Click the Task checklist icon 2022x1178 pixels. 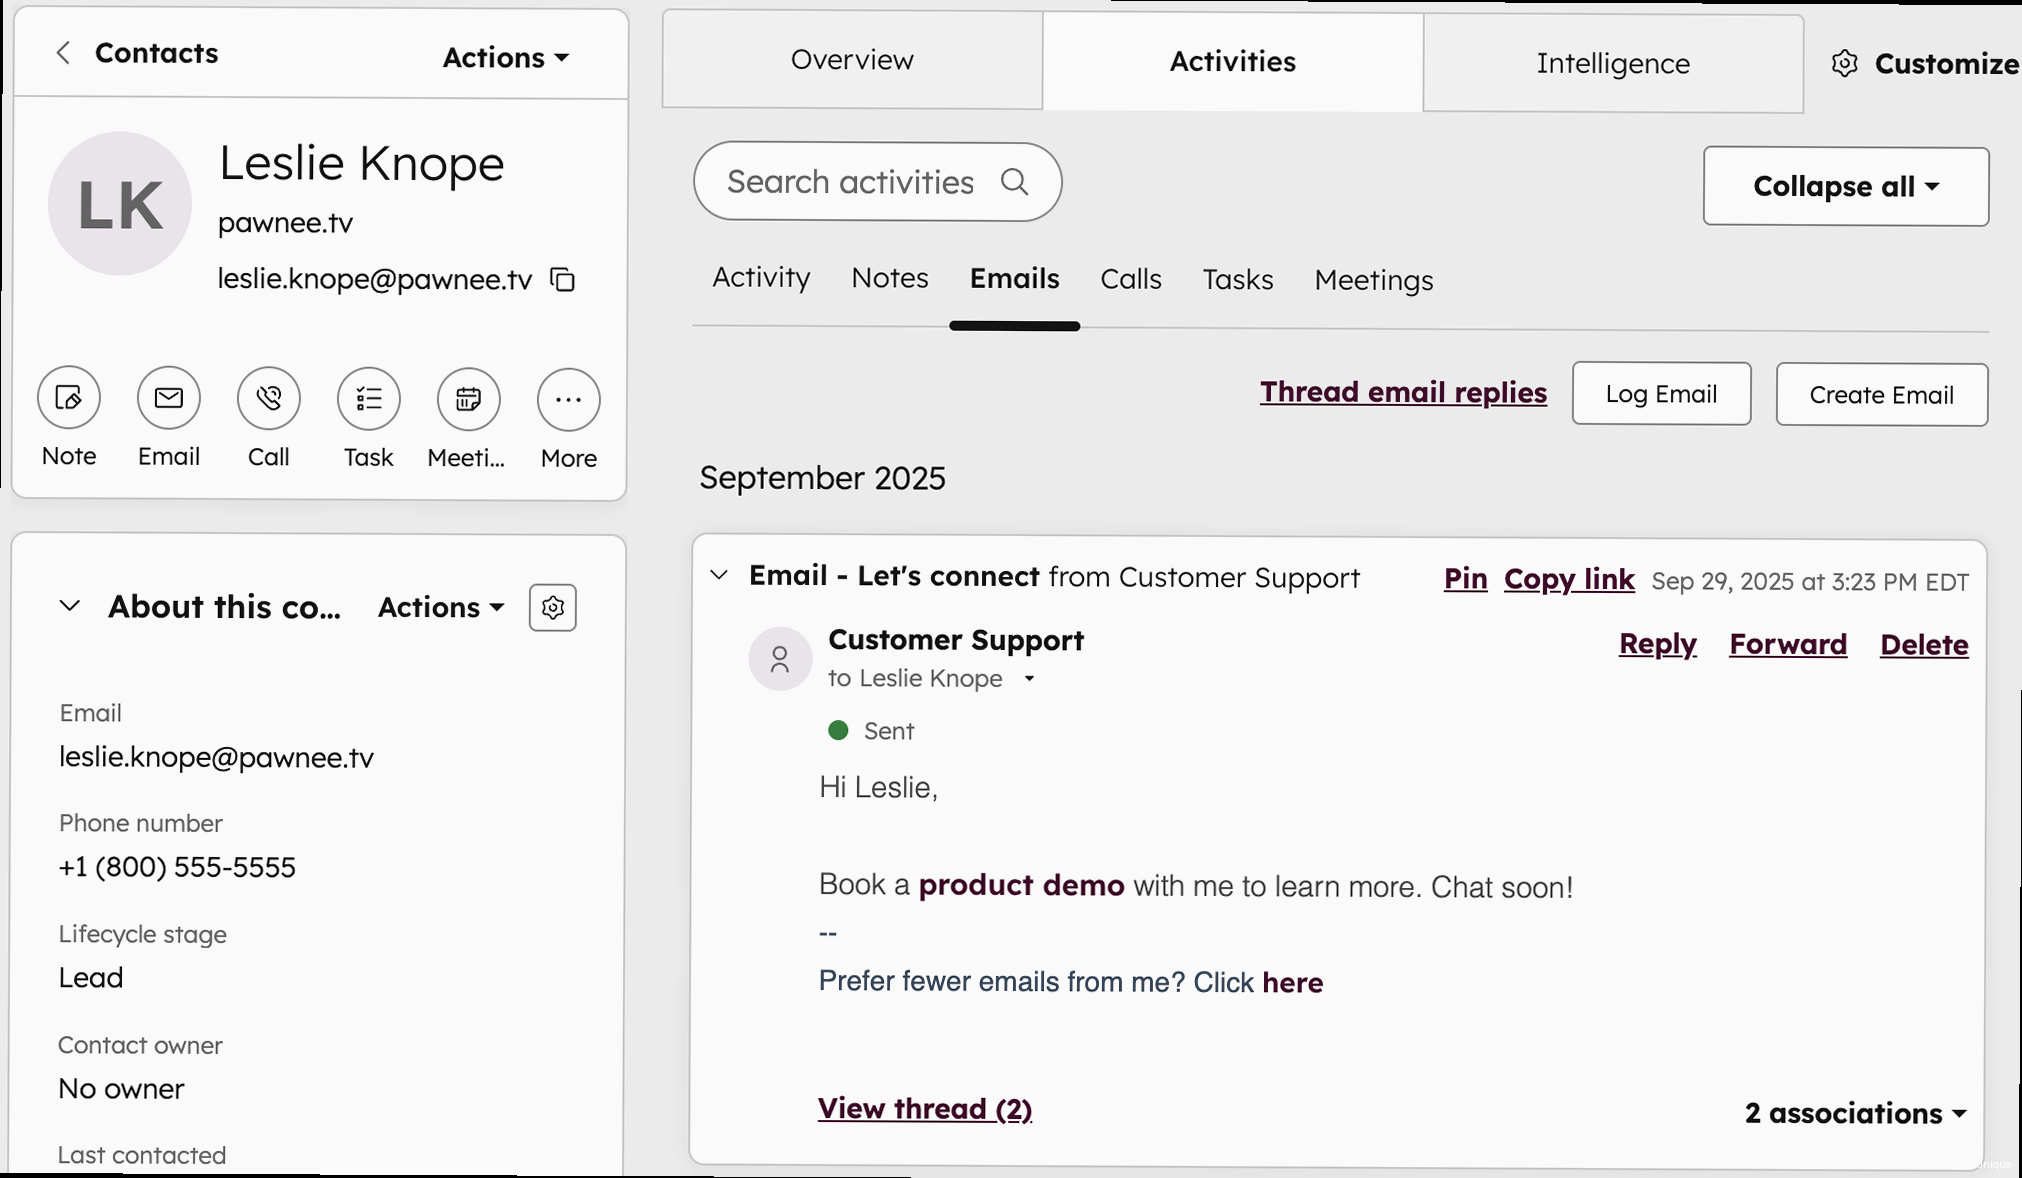coord(369,399)
